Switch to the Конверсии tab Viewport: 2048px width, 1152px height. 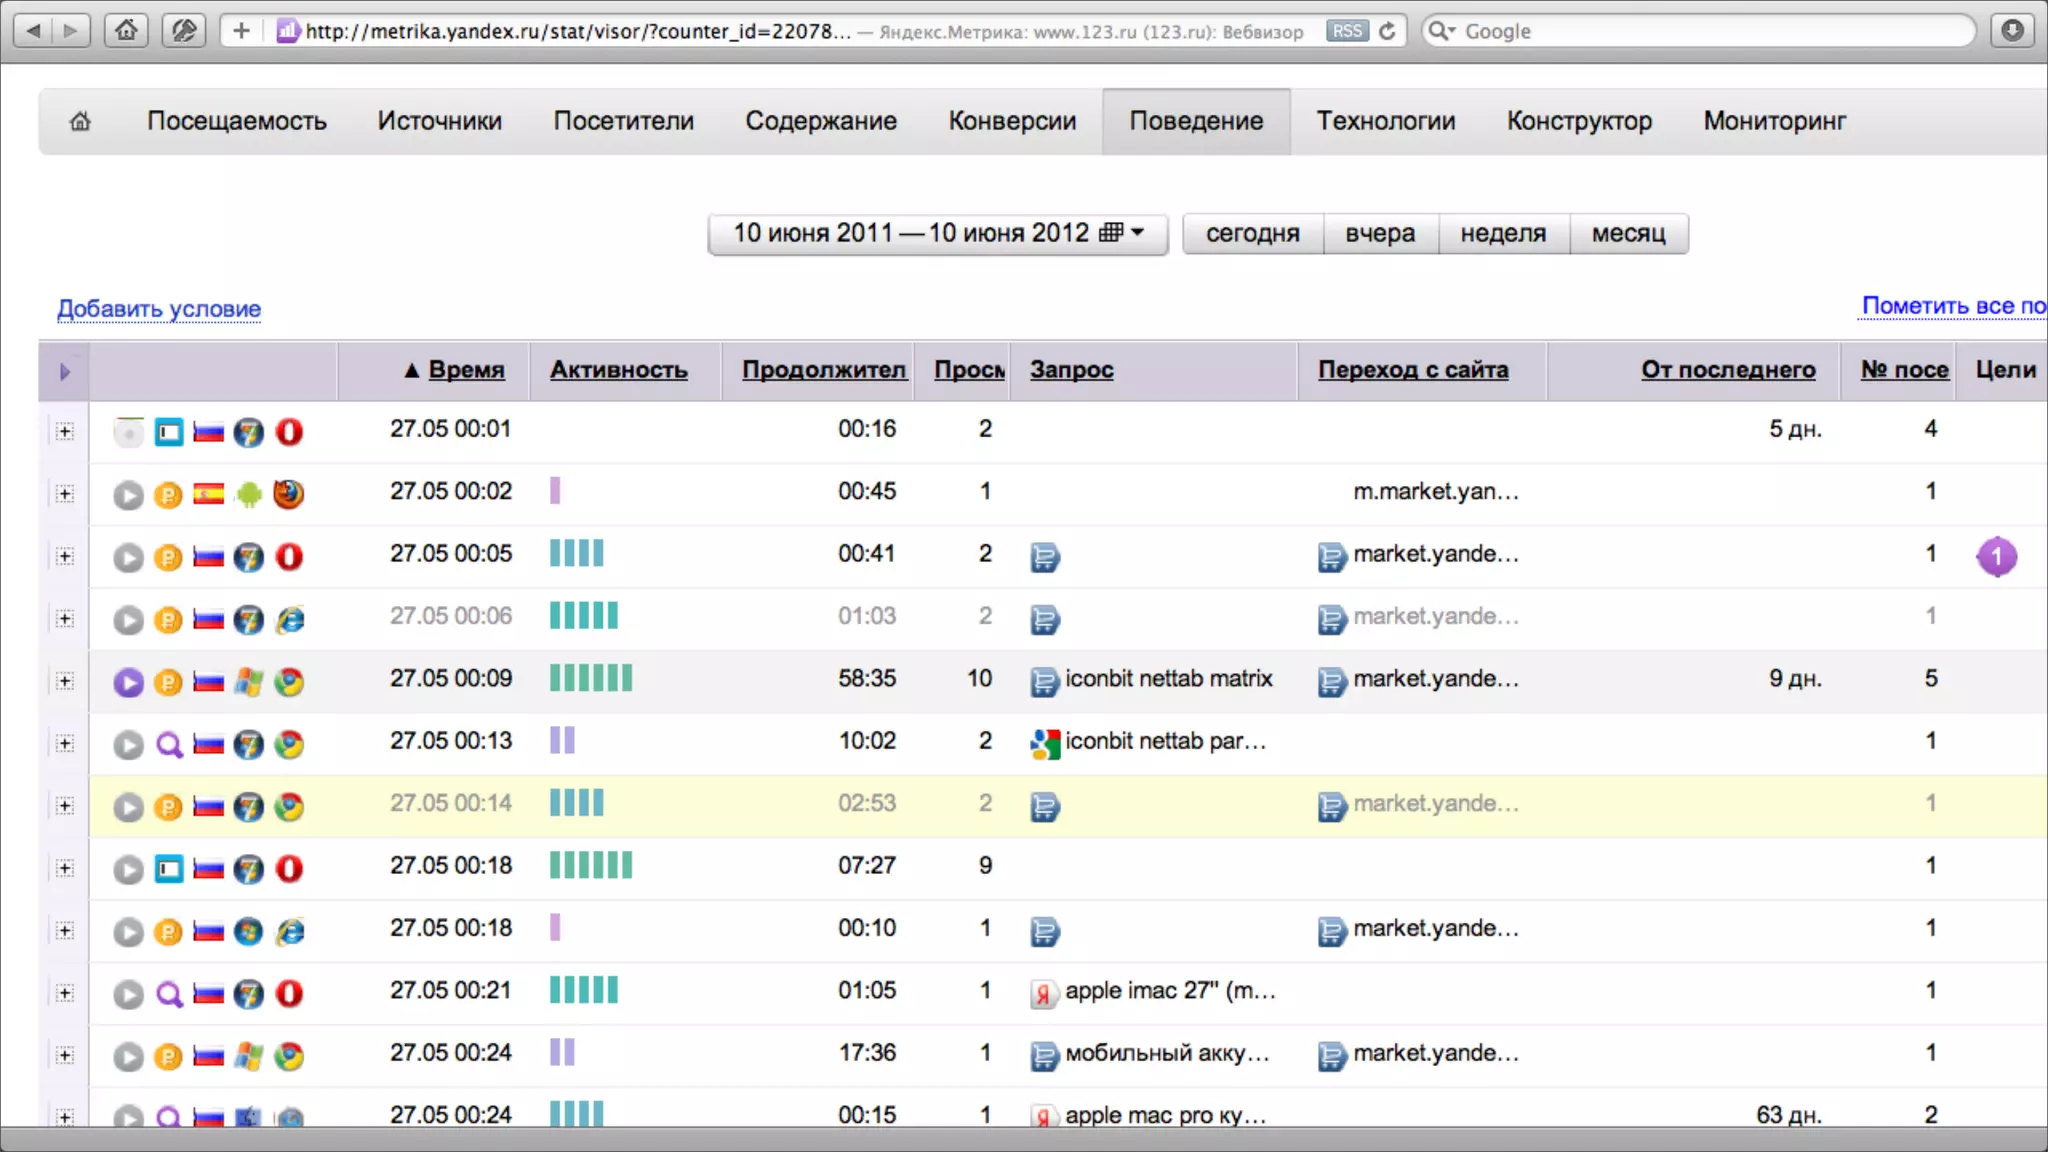point(1012,121)
